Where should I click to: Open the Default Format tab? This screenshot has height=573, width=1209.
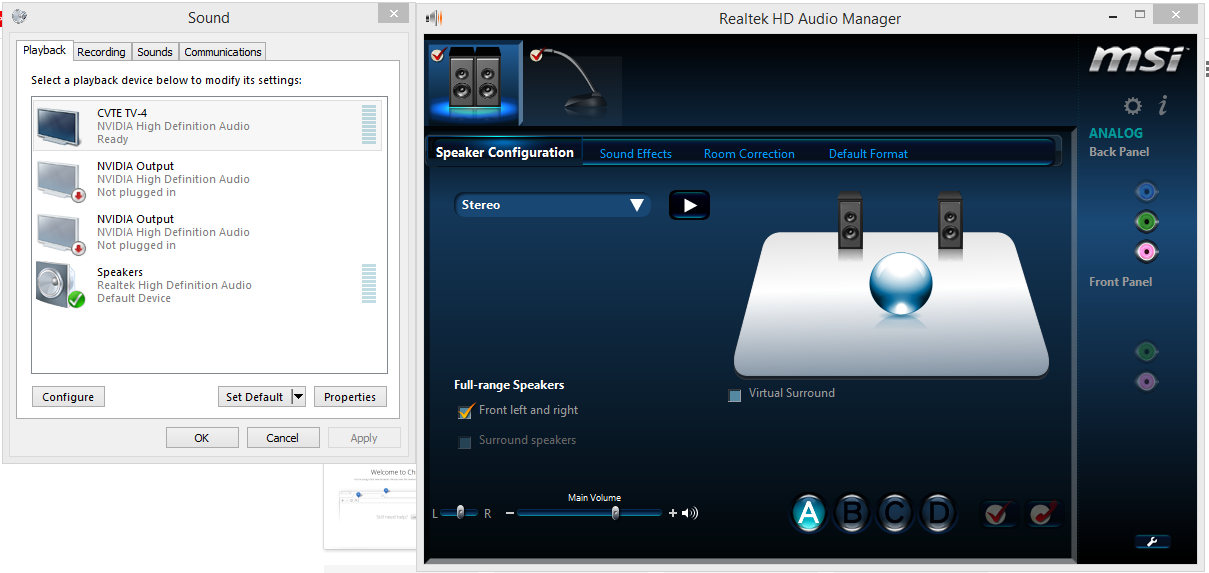coord(868,154)
